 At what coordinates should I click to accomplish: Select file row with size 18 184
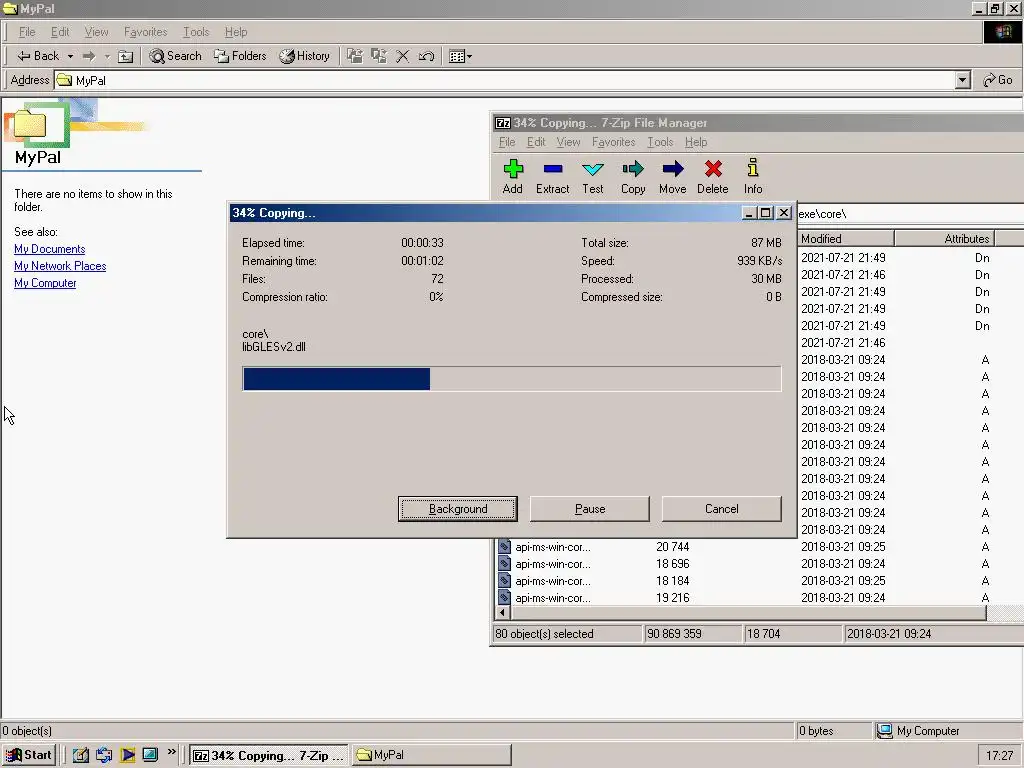click(x=744, y=581)
